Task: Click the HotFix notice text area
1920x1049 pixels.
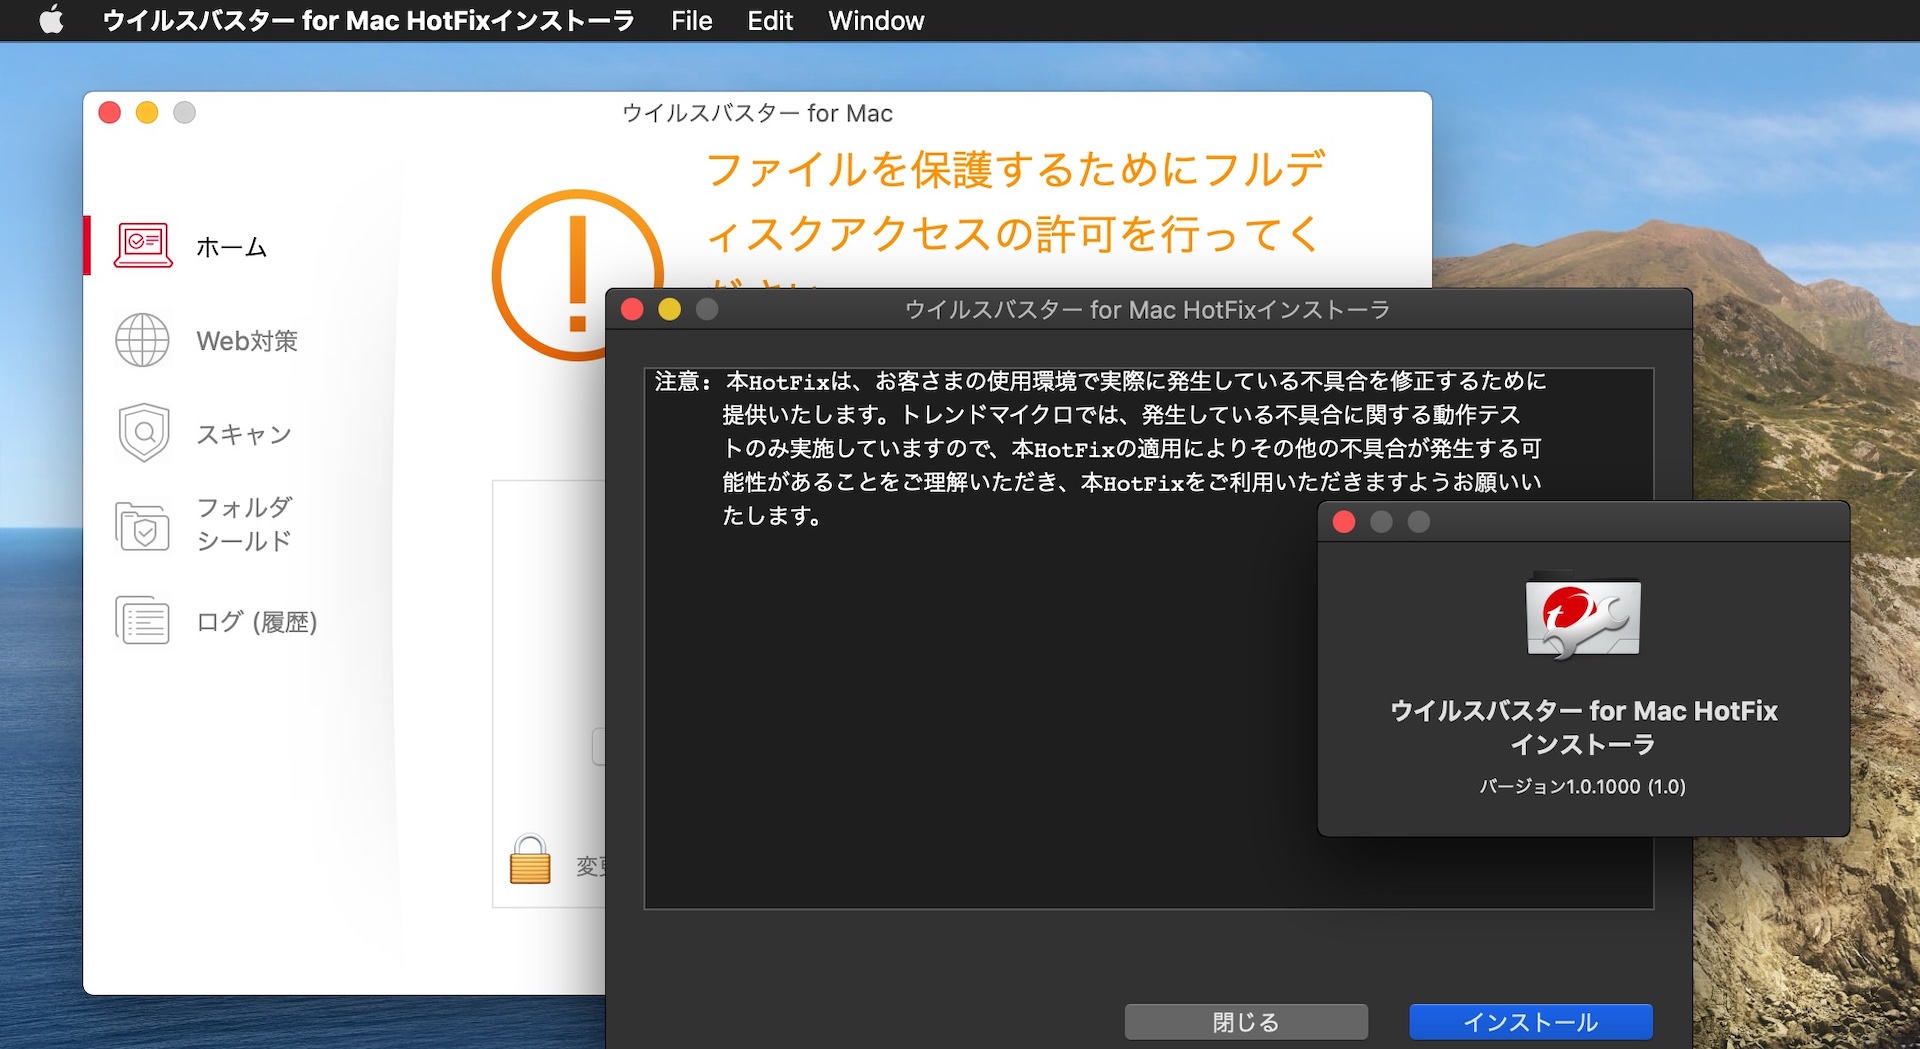Action: 1148,638
